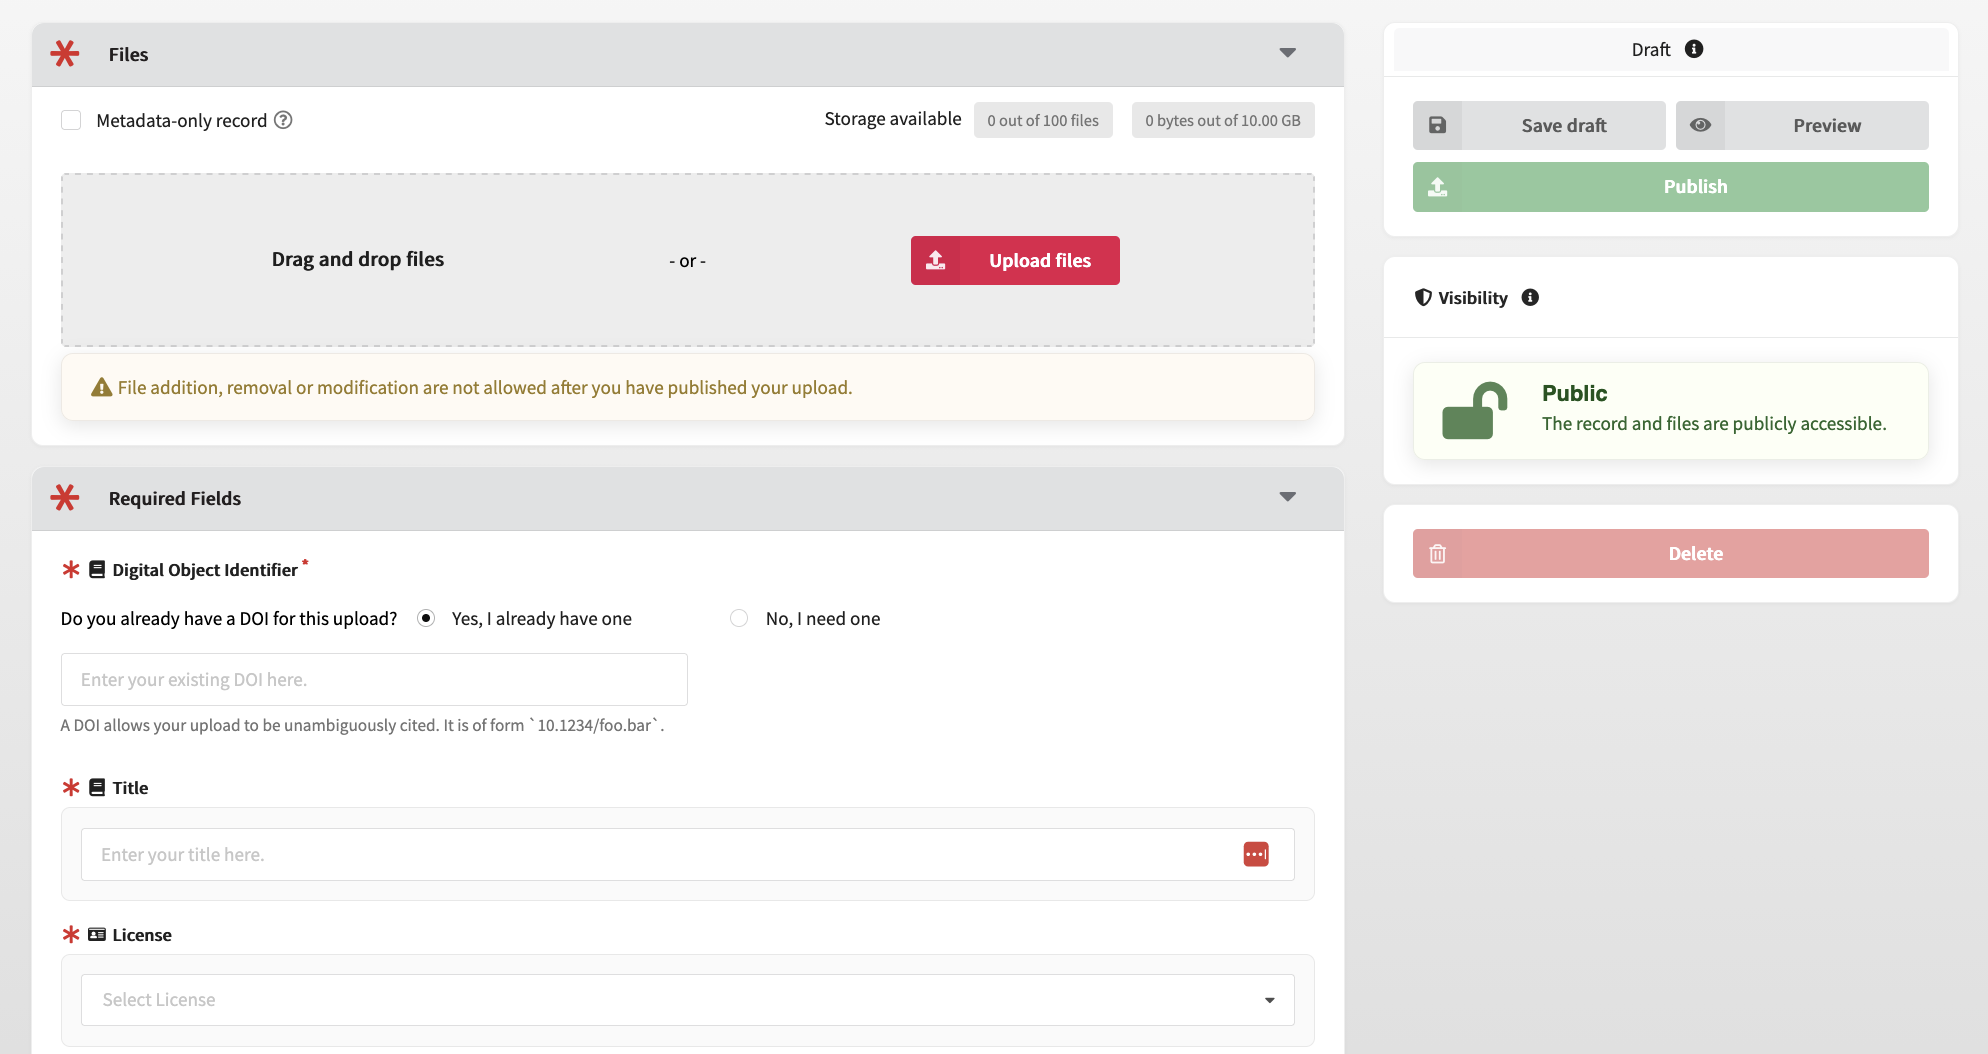The width and height of the screenshot is (1988, 1054).
Task: Click the title input field
Action: (x=688, y=854)
